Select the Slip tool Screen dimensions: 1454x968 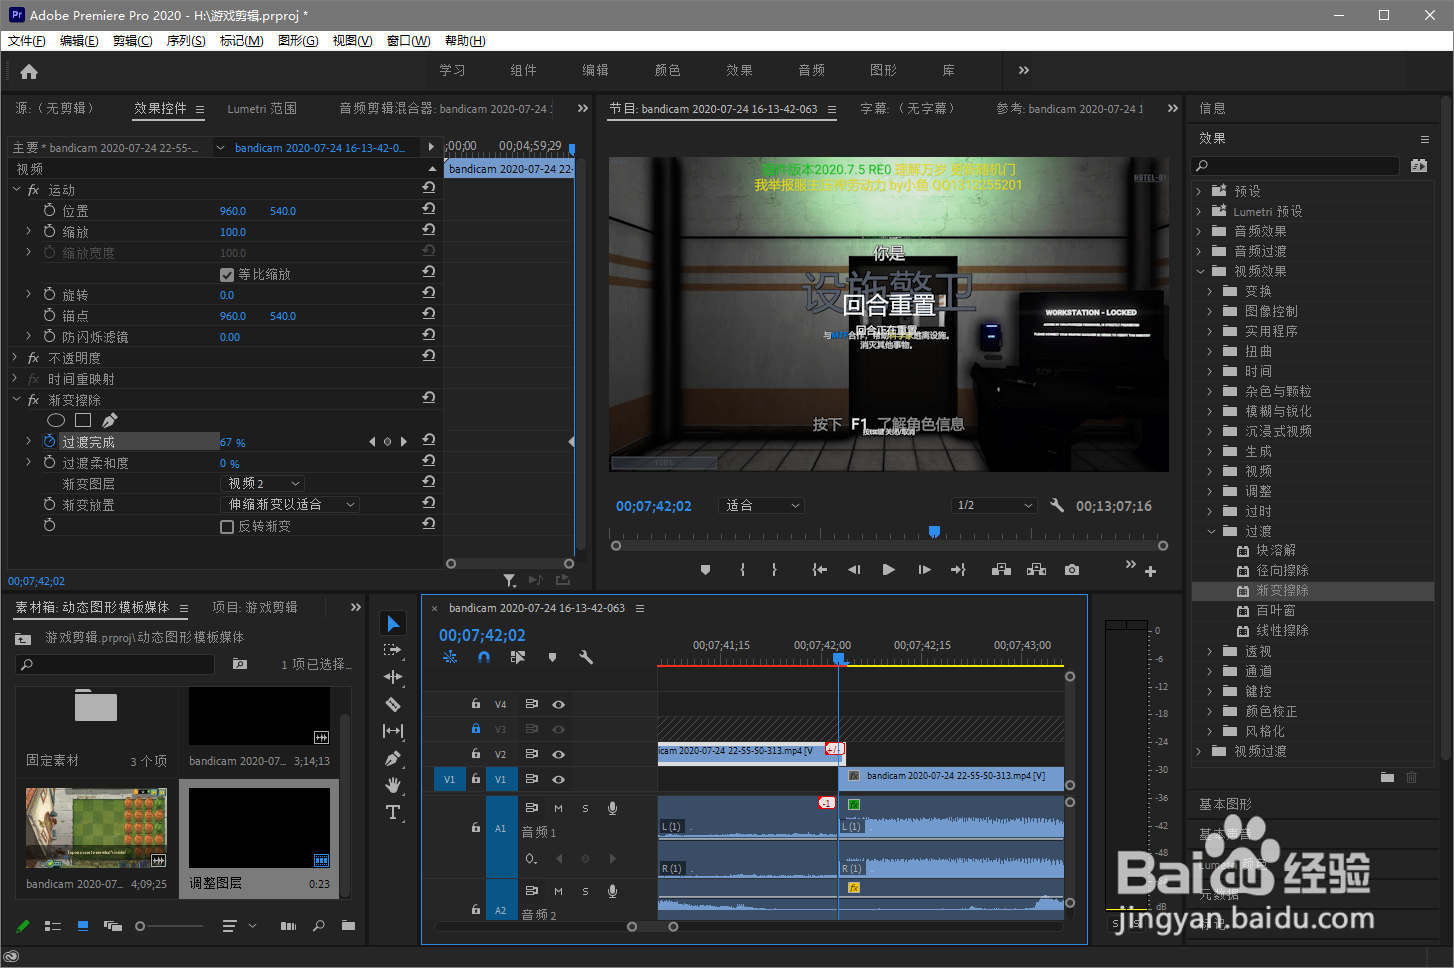[x=393, y=731]
